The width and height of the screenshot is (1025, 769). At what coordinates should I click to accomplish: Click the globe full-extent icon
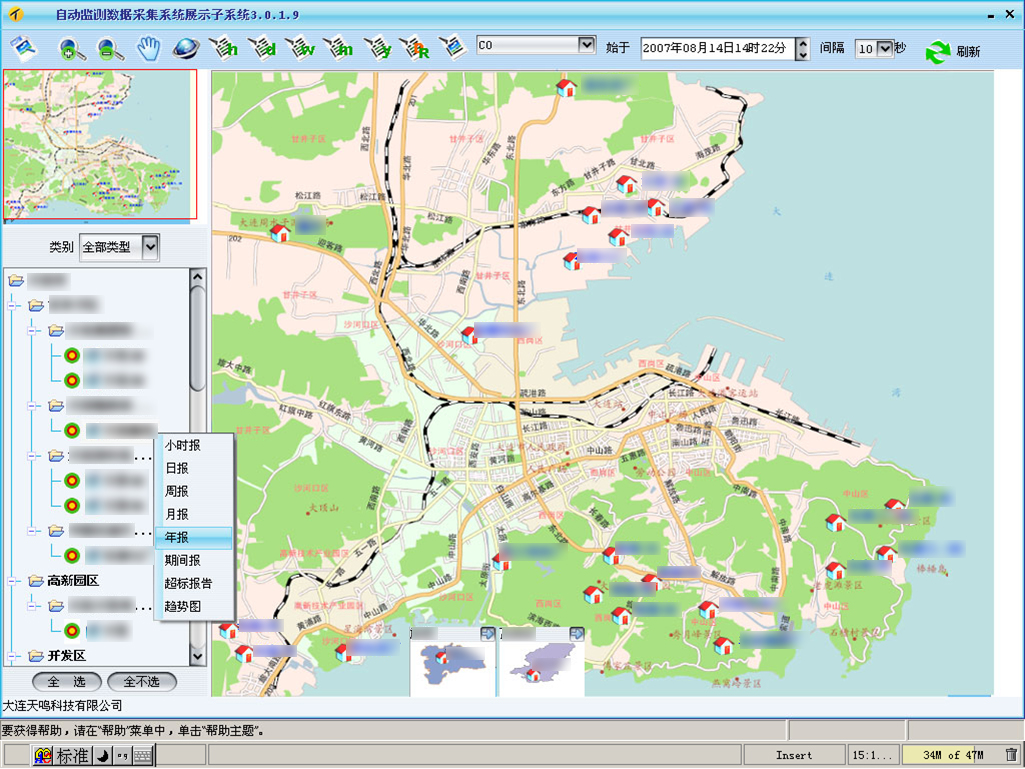tap(186, 48)
